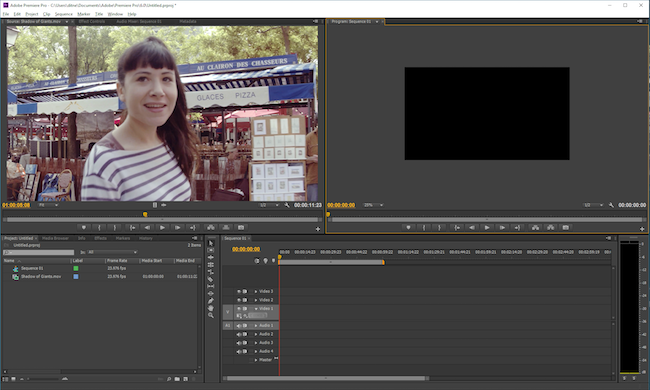Switch to the Effects tab
The image size is (650, 390).
(x=100, y=238)
